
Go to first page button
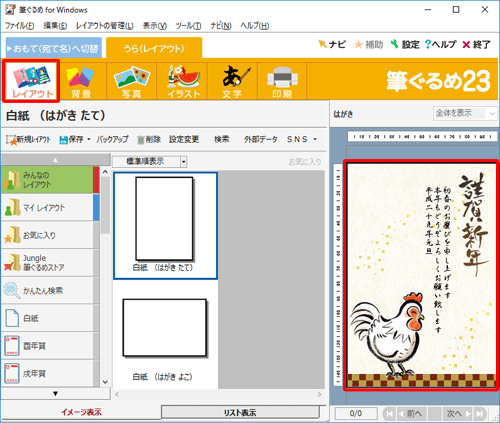coord(389,414)
